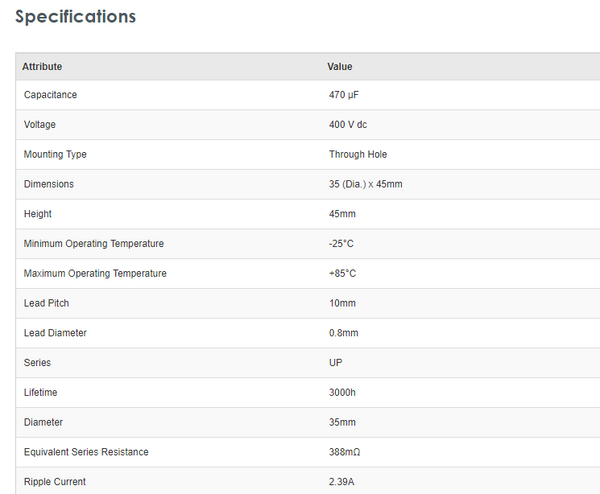Select the Height attribute label
Screen dimensions: 600x494
(38, 214)
